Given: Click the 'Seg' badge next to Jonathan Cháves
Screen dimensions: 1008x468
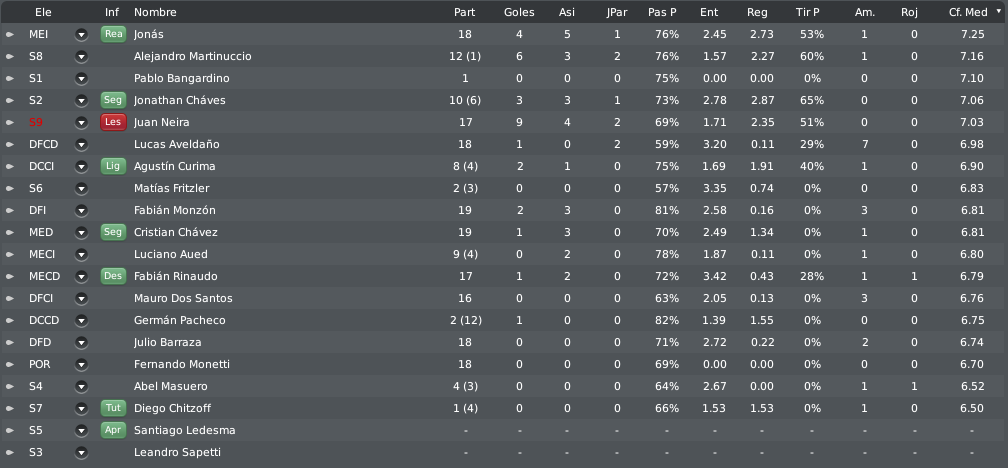Looking at the screenshot, I should pos(113,100).
